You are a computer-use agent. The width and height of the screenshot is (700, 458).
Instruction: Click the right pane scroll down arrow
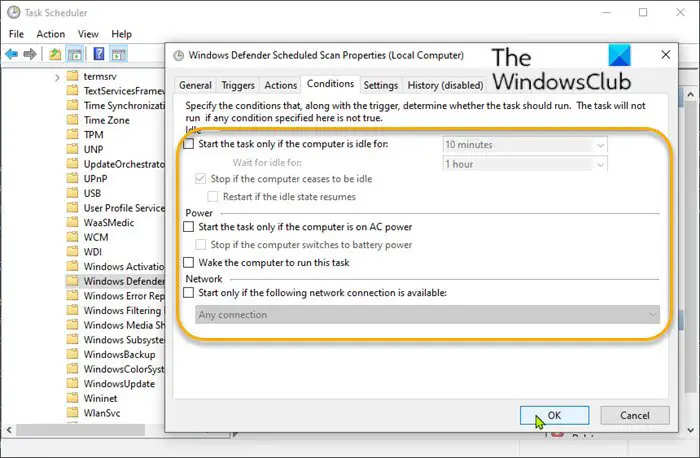point(690,430)
